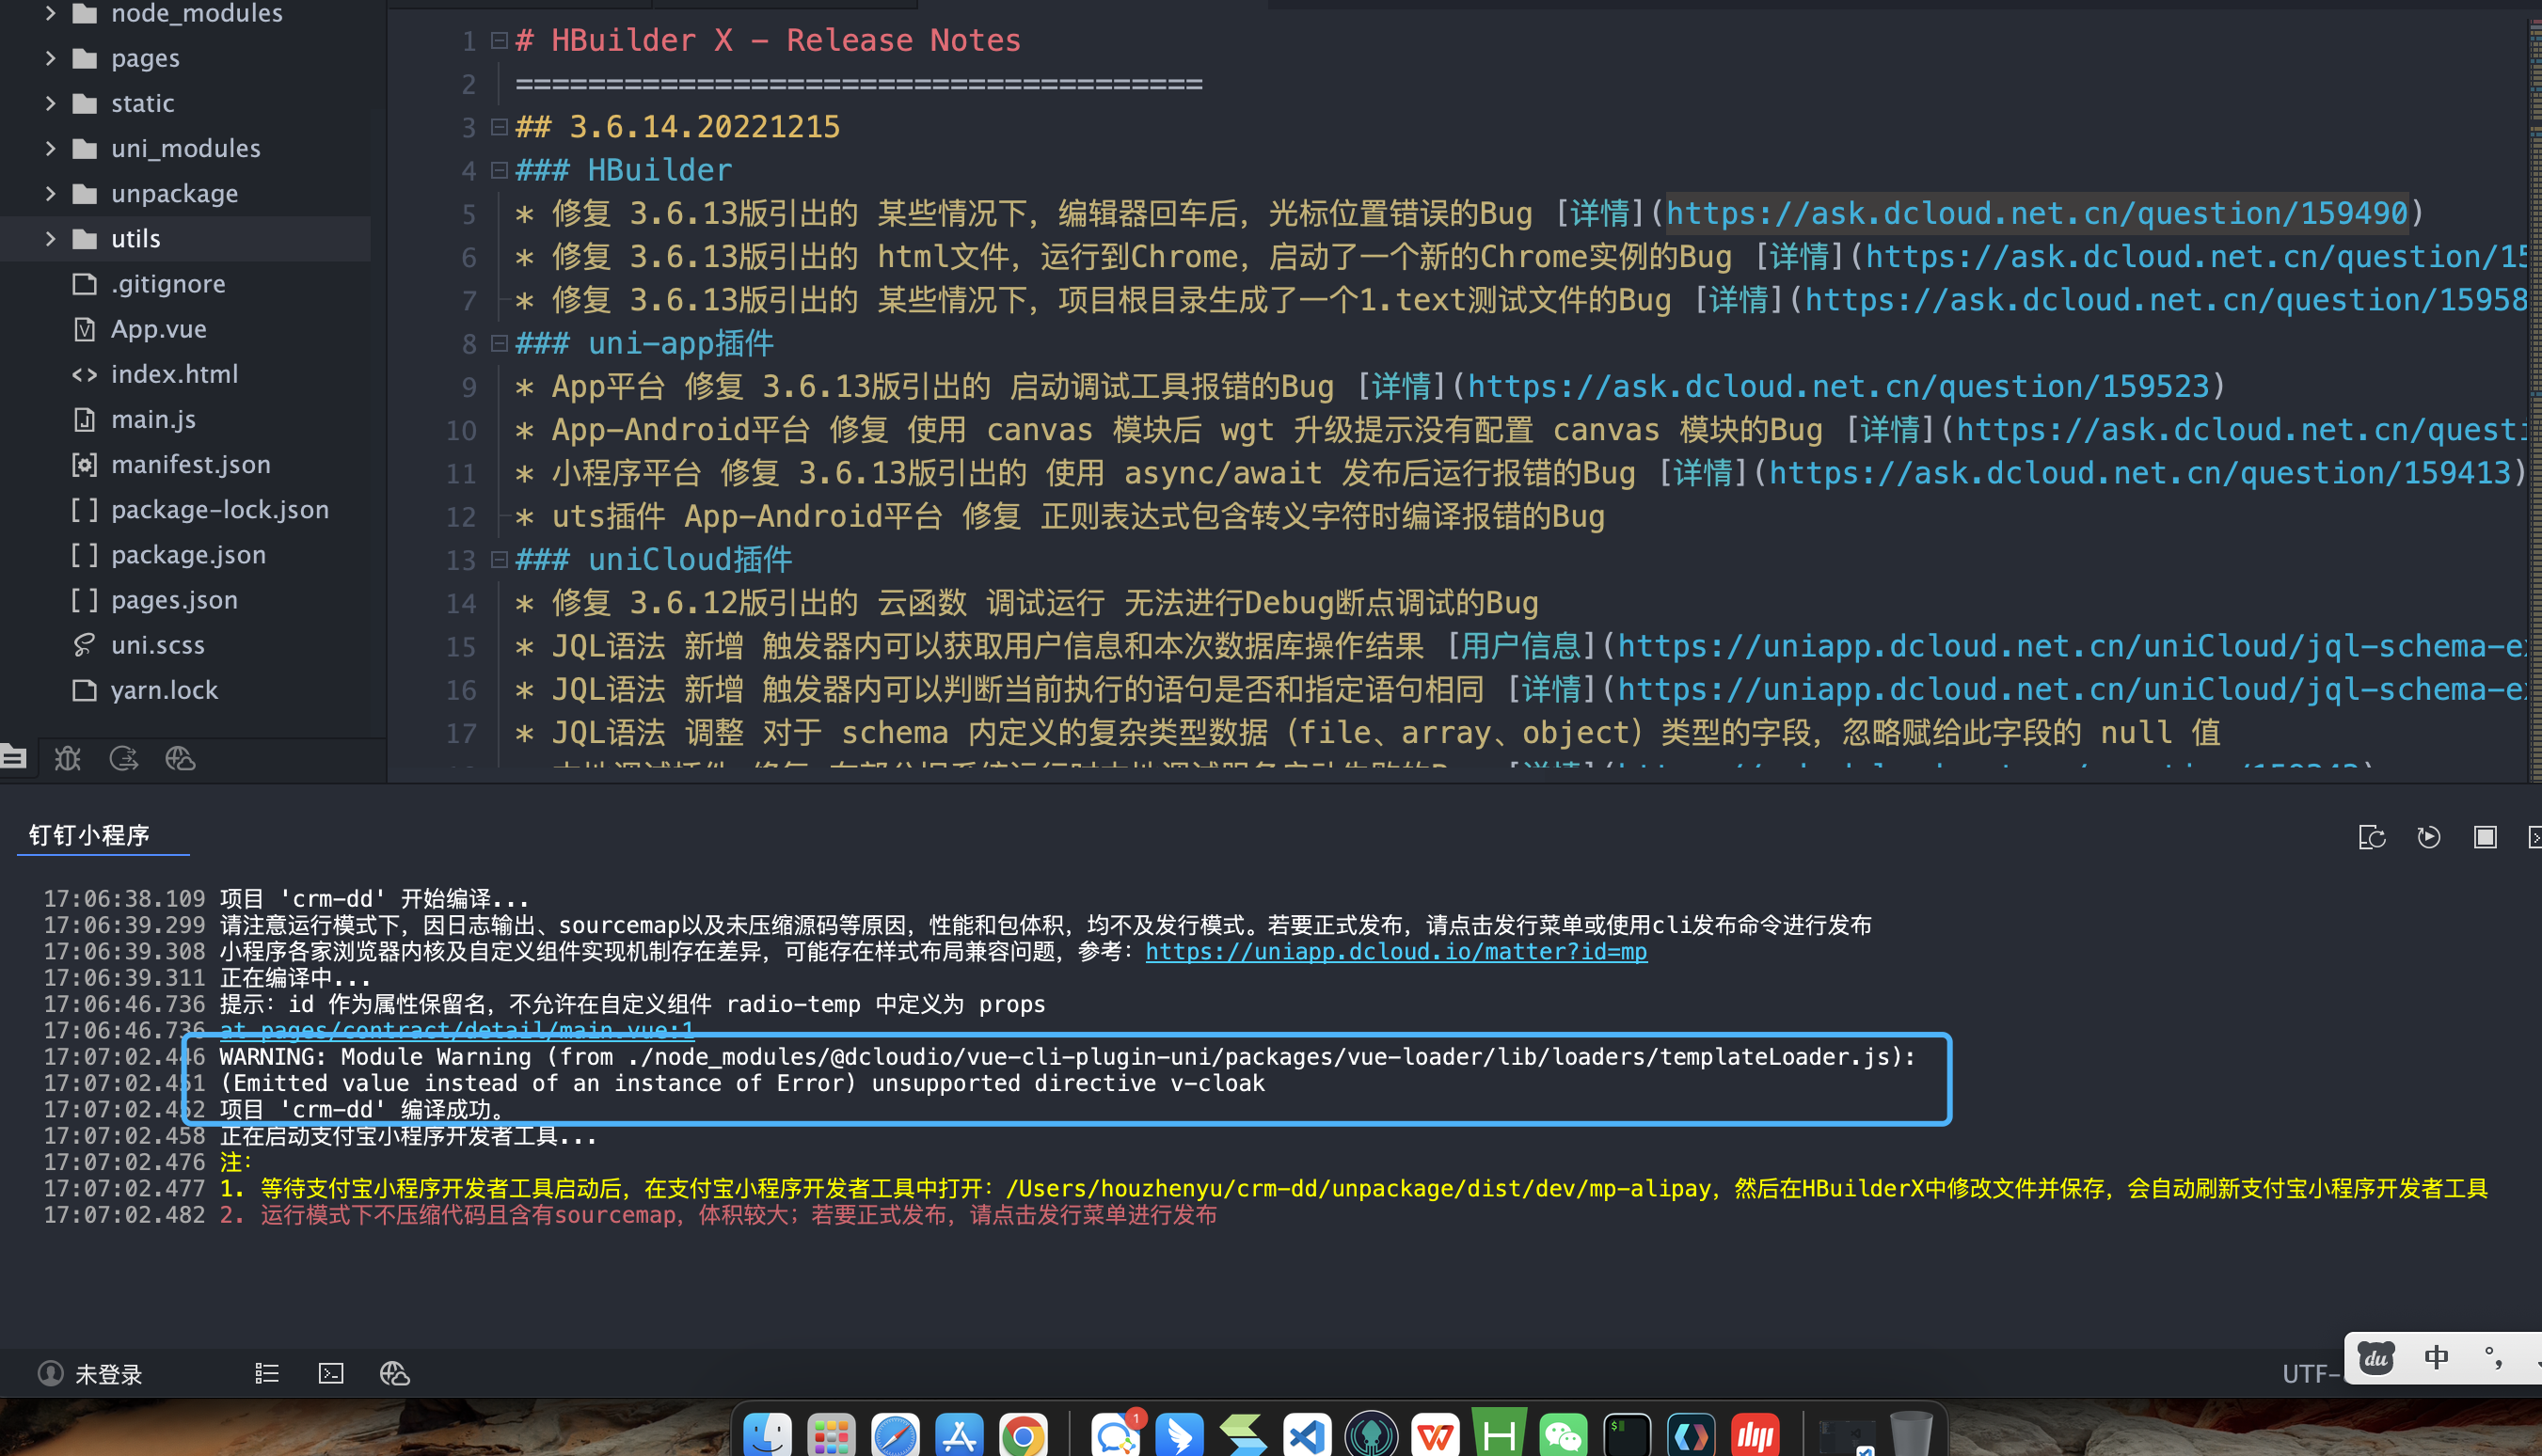
Task: Click the console rerun play icon
Action: tap(2428, 837)
